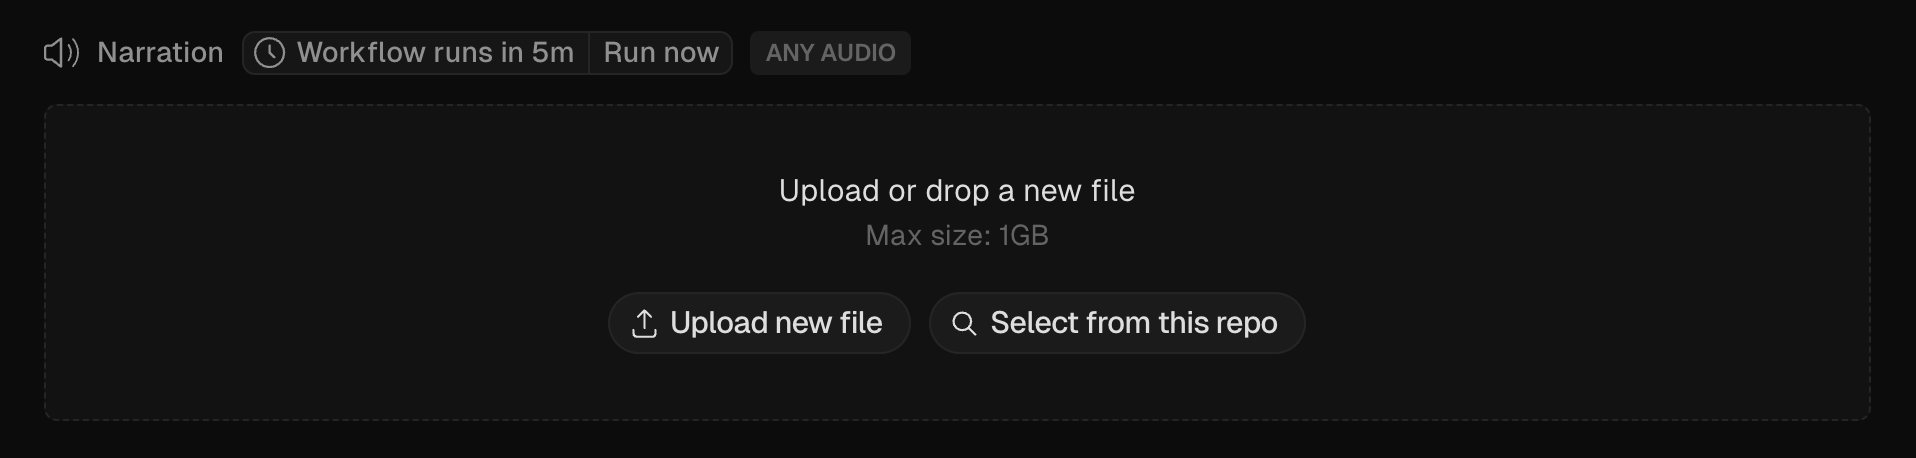Trigger the workflow with Run now
This screenshot has height=458, width=1916.
pyautogui.click(x=661, y=53)
